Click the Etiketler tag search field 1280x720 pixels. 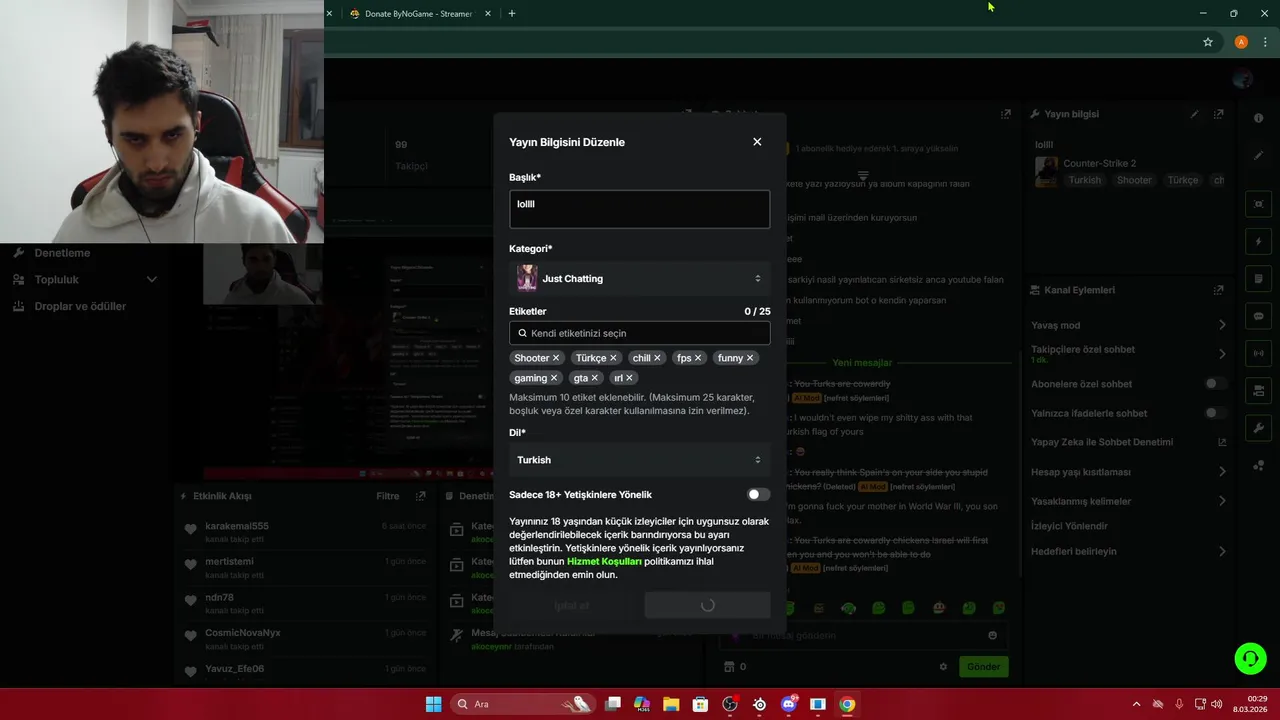pos(639,333)
